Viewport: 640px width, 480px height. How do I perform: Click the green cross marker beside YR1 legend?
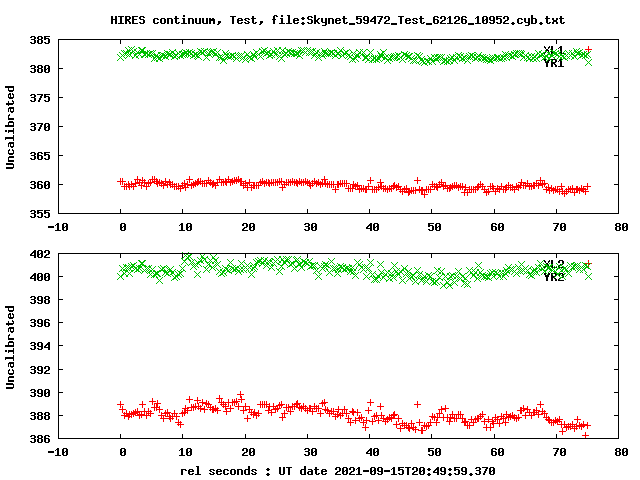point(588,62)
